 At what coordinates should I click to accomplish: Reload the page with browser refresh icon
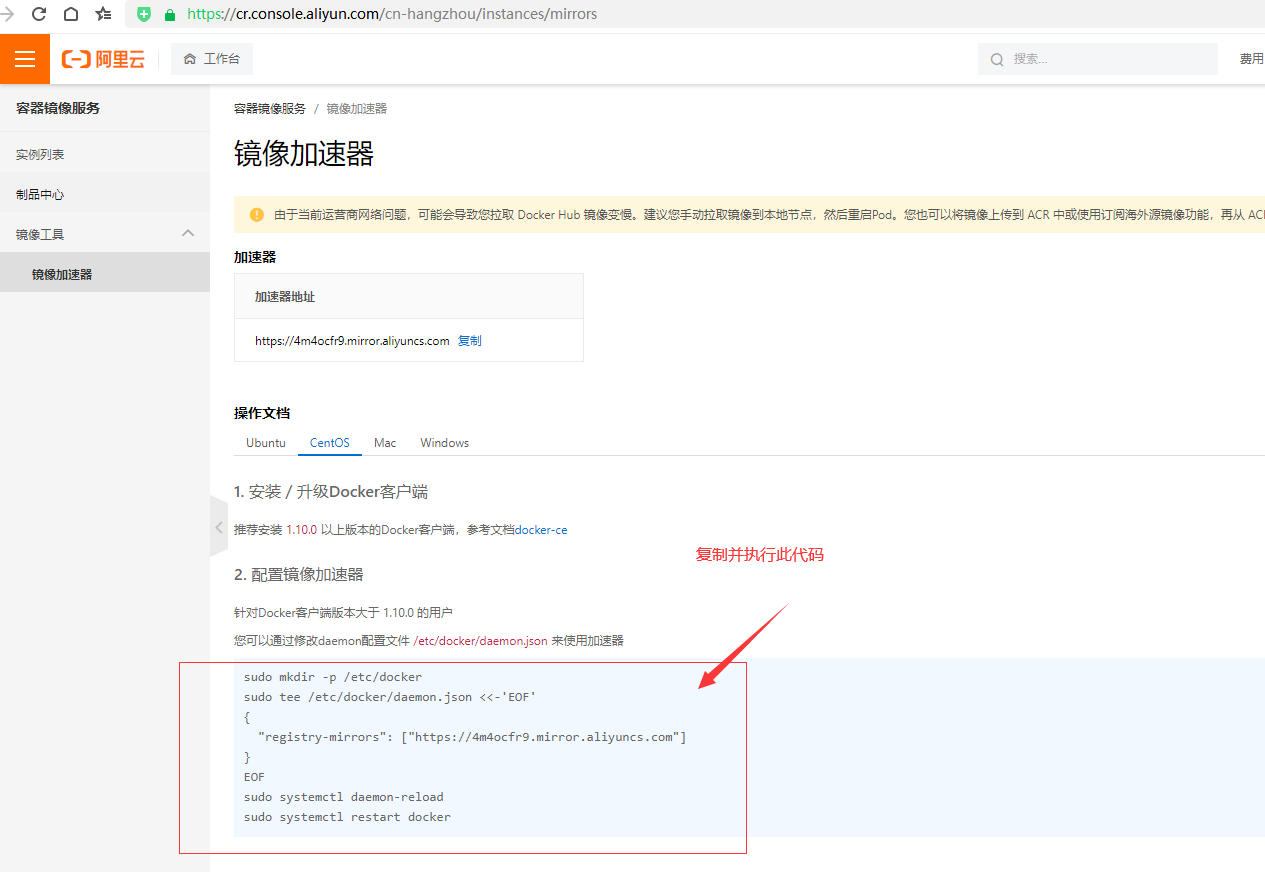[x=39, y=14]
